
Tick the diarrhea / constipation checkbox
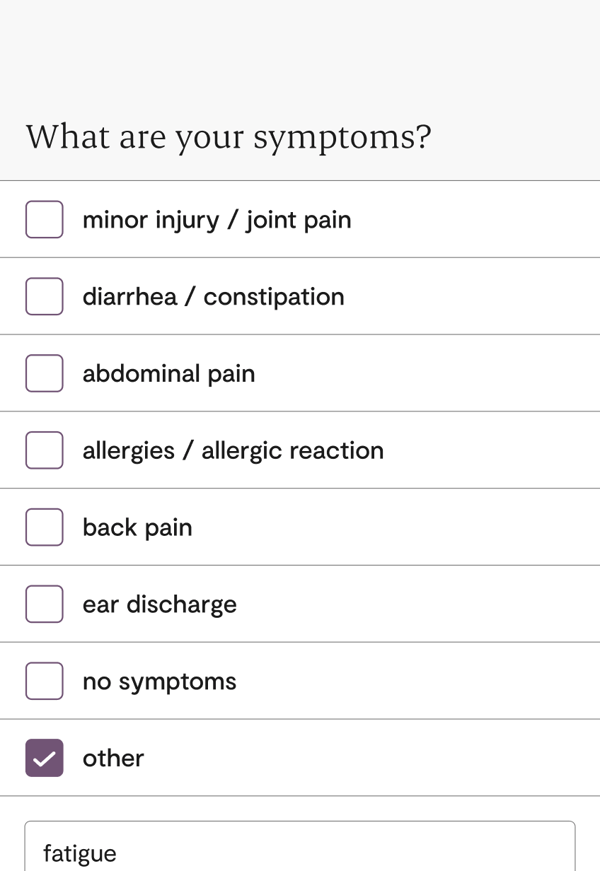(x=44, y=296)
